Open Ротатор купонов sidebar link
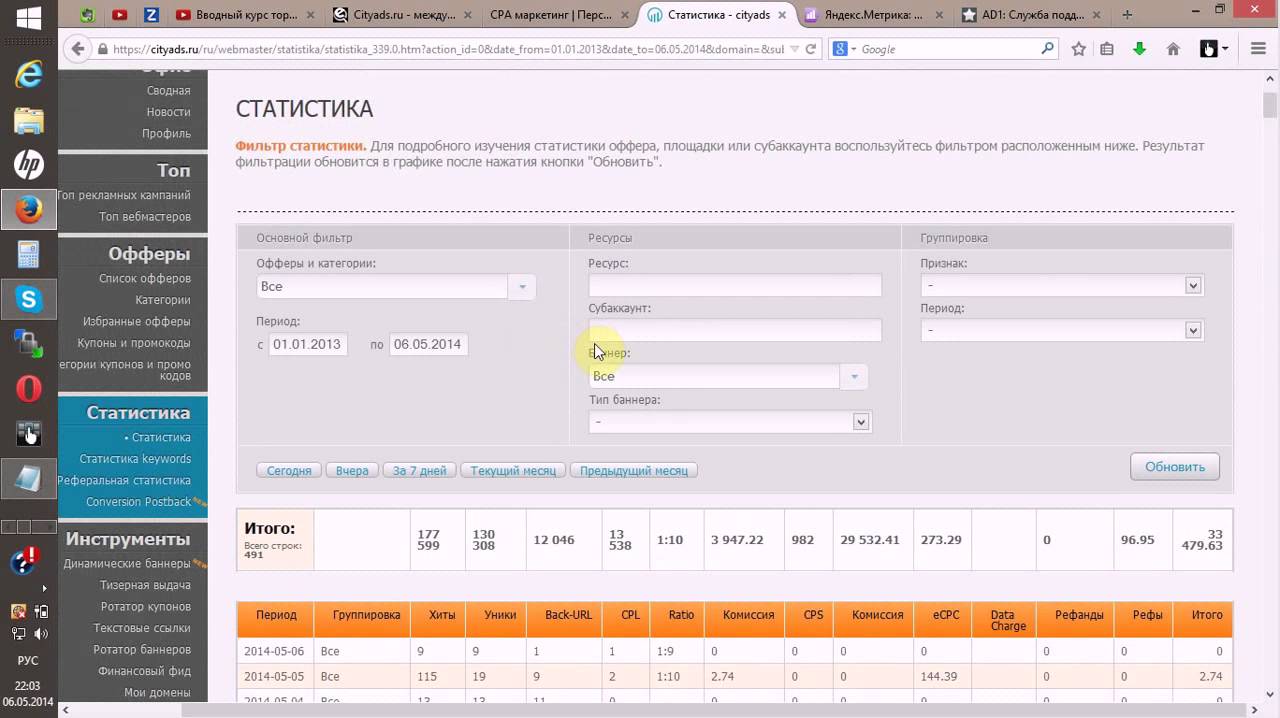The width and height of the screenshot is (1280, 718). (x=146, y=607)
